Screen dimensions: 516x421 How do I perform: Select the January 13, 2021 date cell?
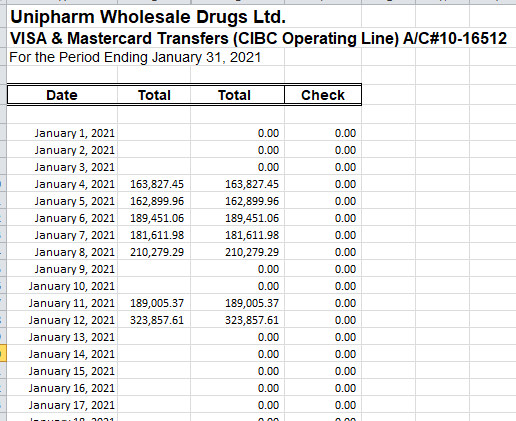click(62, 337)
